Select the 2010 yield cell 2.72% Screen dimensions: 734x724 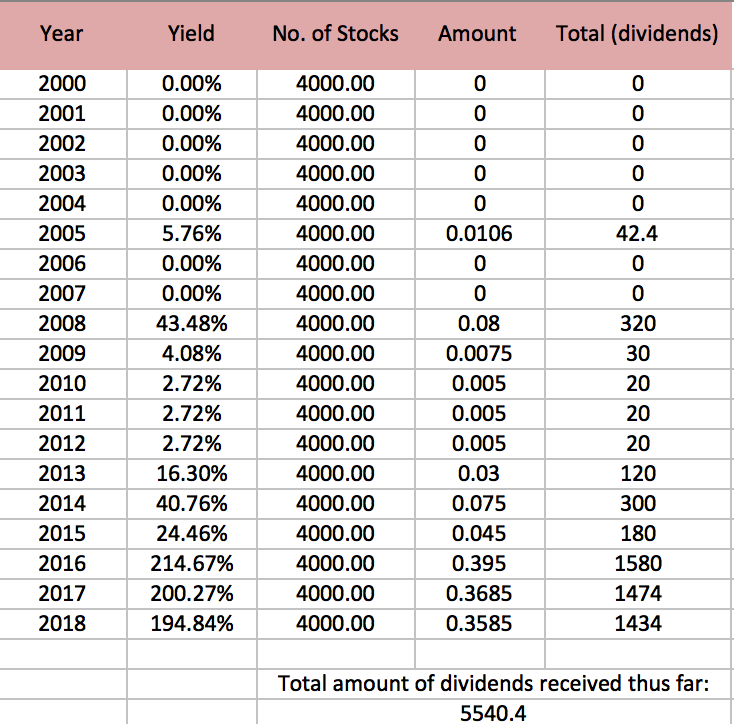pos(192,384)
